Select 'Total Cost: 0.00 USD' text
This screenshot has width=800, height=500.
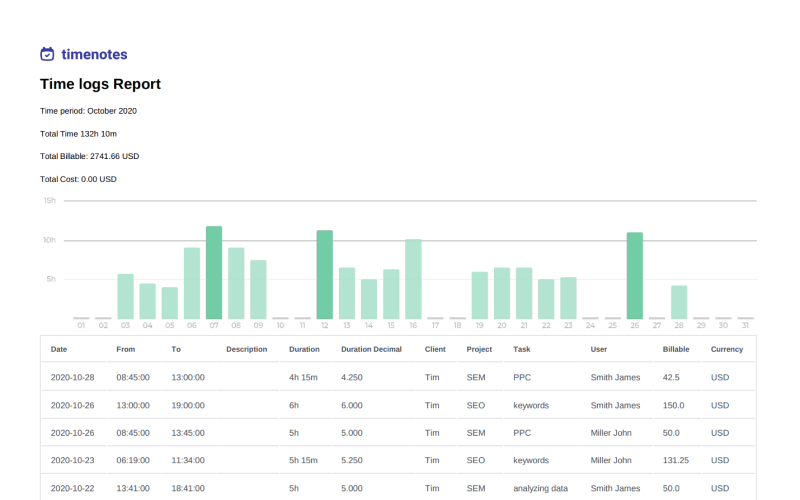[79, 179]
